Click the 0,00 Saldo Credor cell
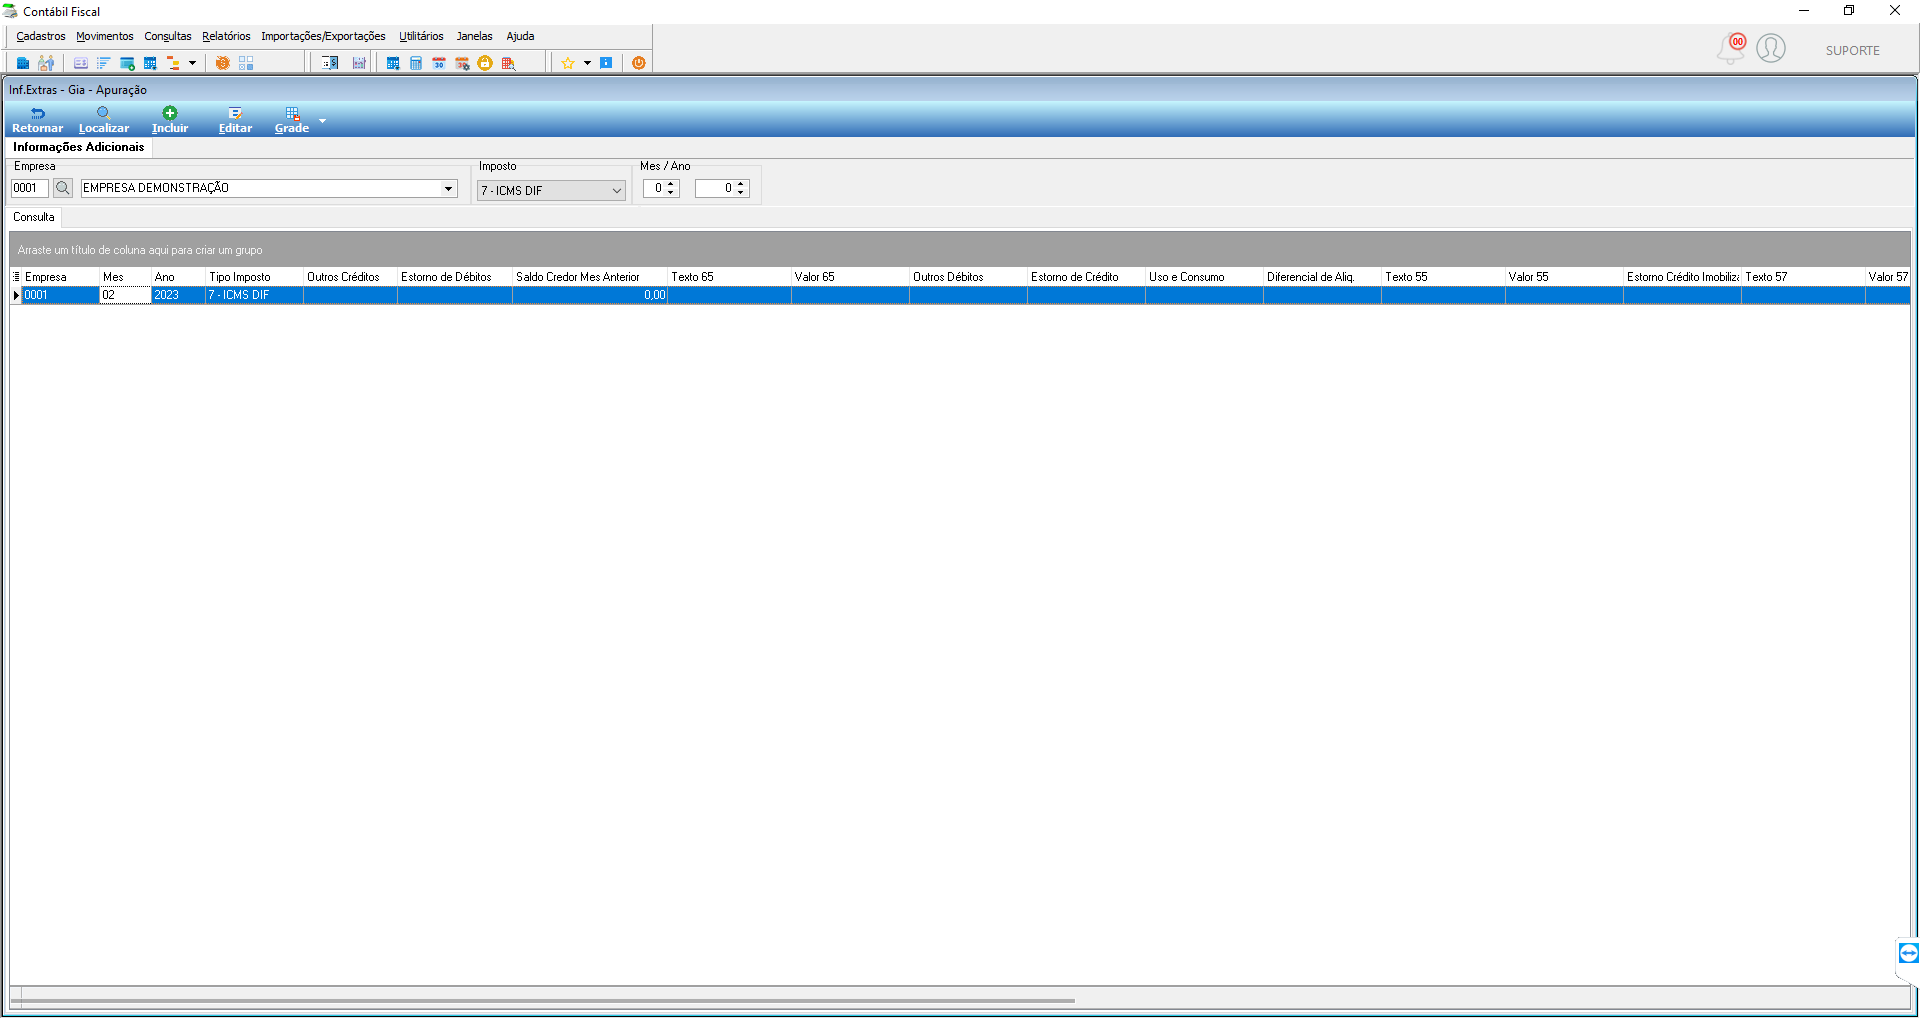 (x=590, y=295)
